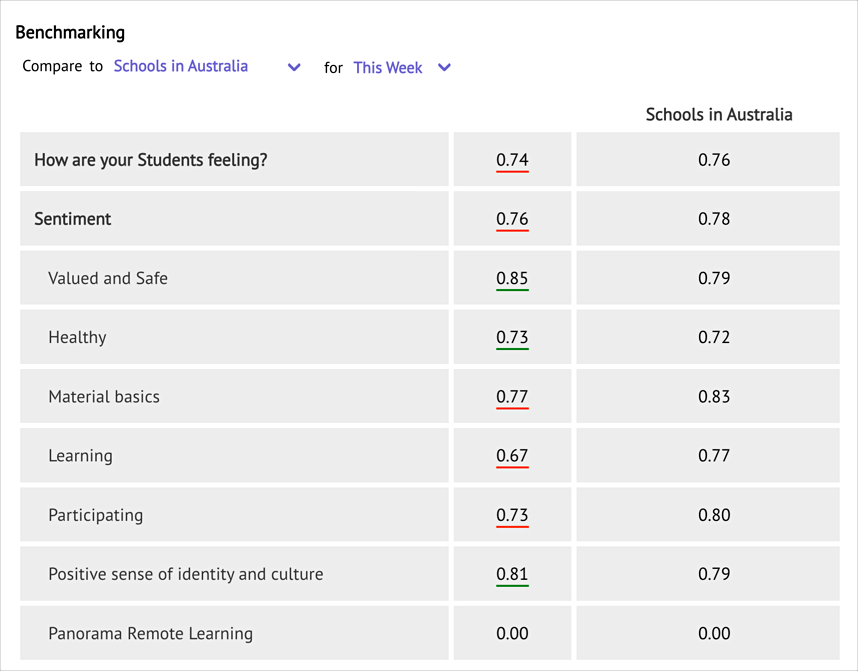Open the 0.77 Material basics score
The width and height of the screenshot is (858, 671).
coord(512,397)
